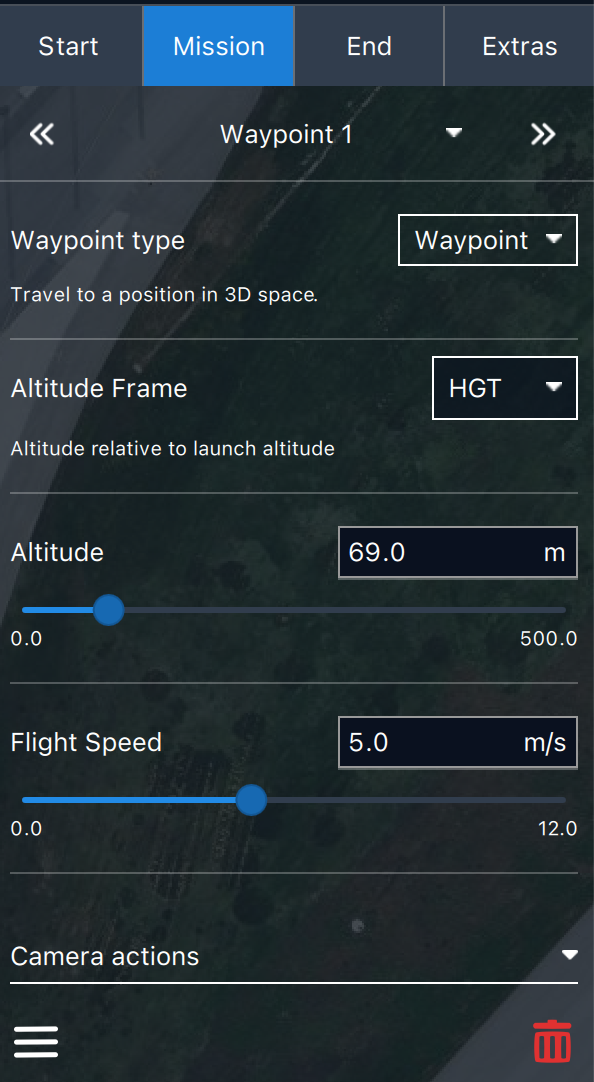Select the Mission tab
594x1082 pixels.
219,46
